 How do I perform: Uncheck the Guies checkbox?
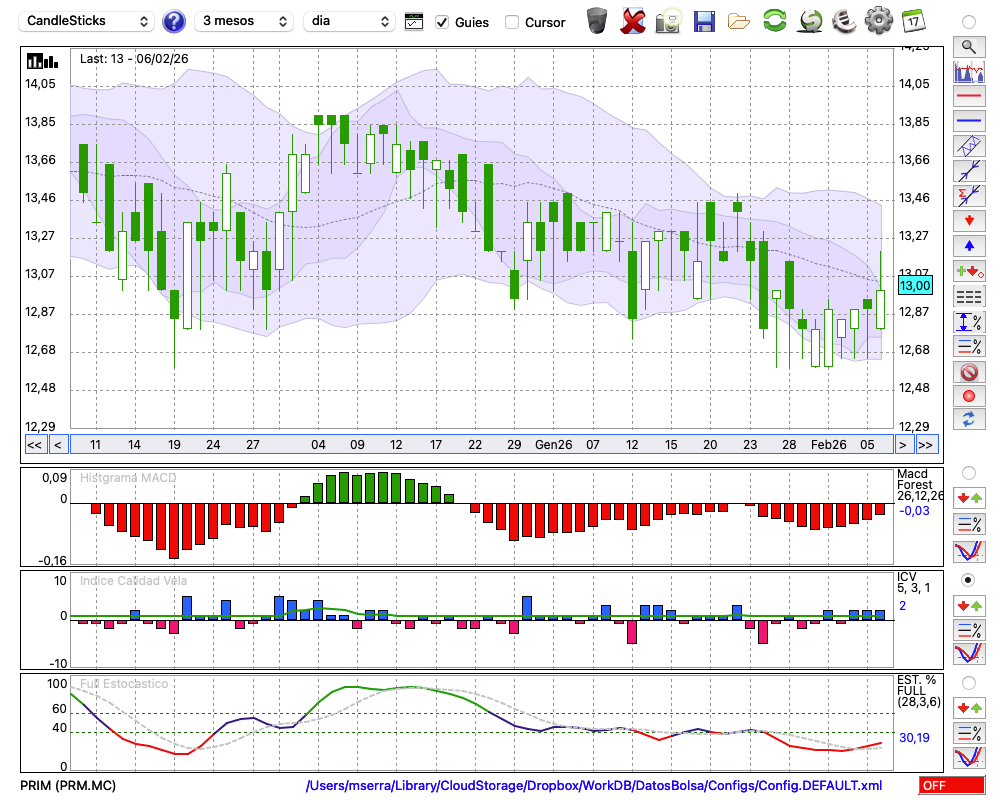(x=442, y=22)
